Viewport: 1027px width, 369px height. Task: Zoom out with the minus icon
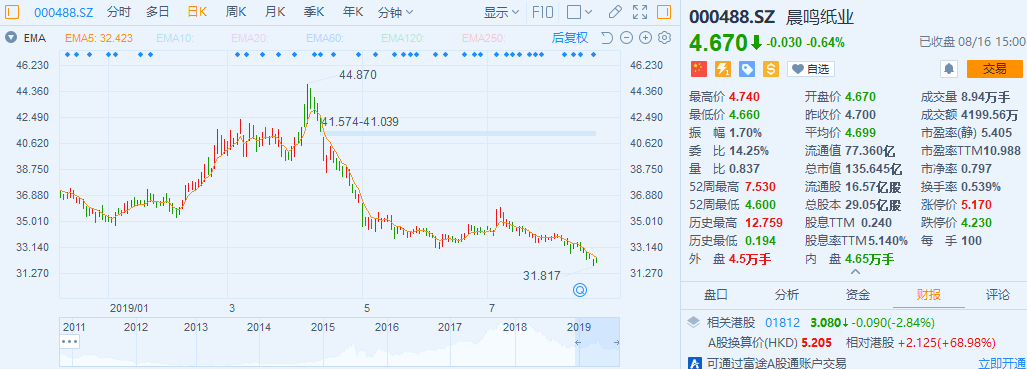click(x=626, y=38)
